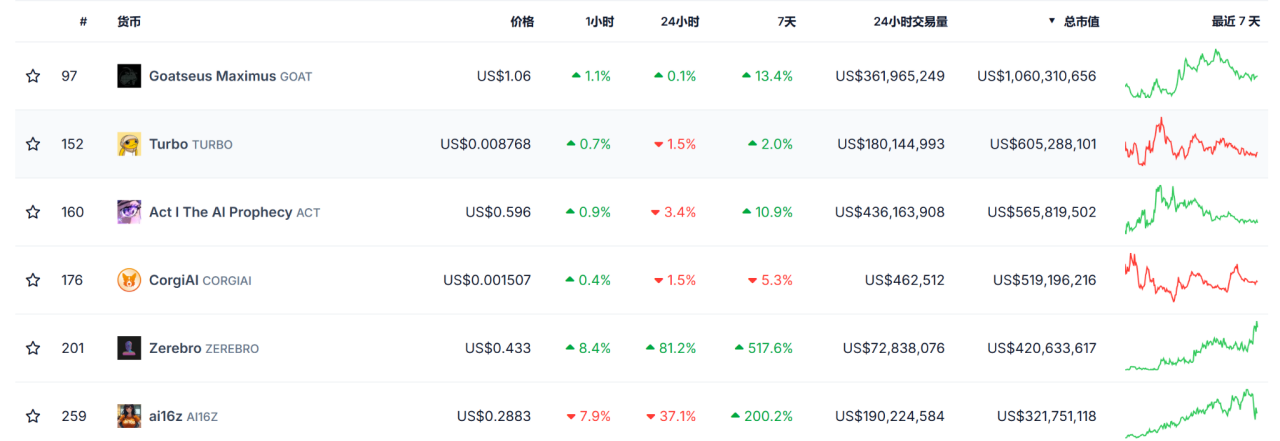Star Goatseus Maximus as a favorite
This screenshot has width=1280, height=441.
33,76
